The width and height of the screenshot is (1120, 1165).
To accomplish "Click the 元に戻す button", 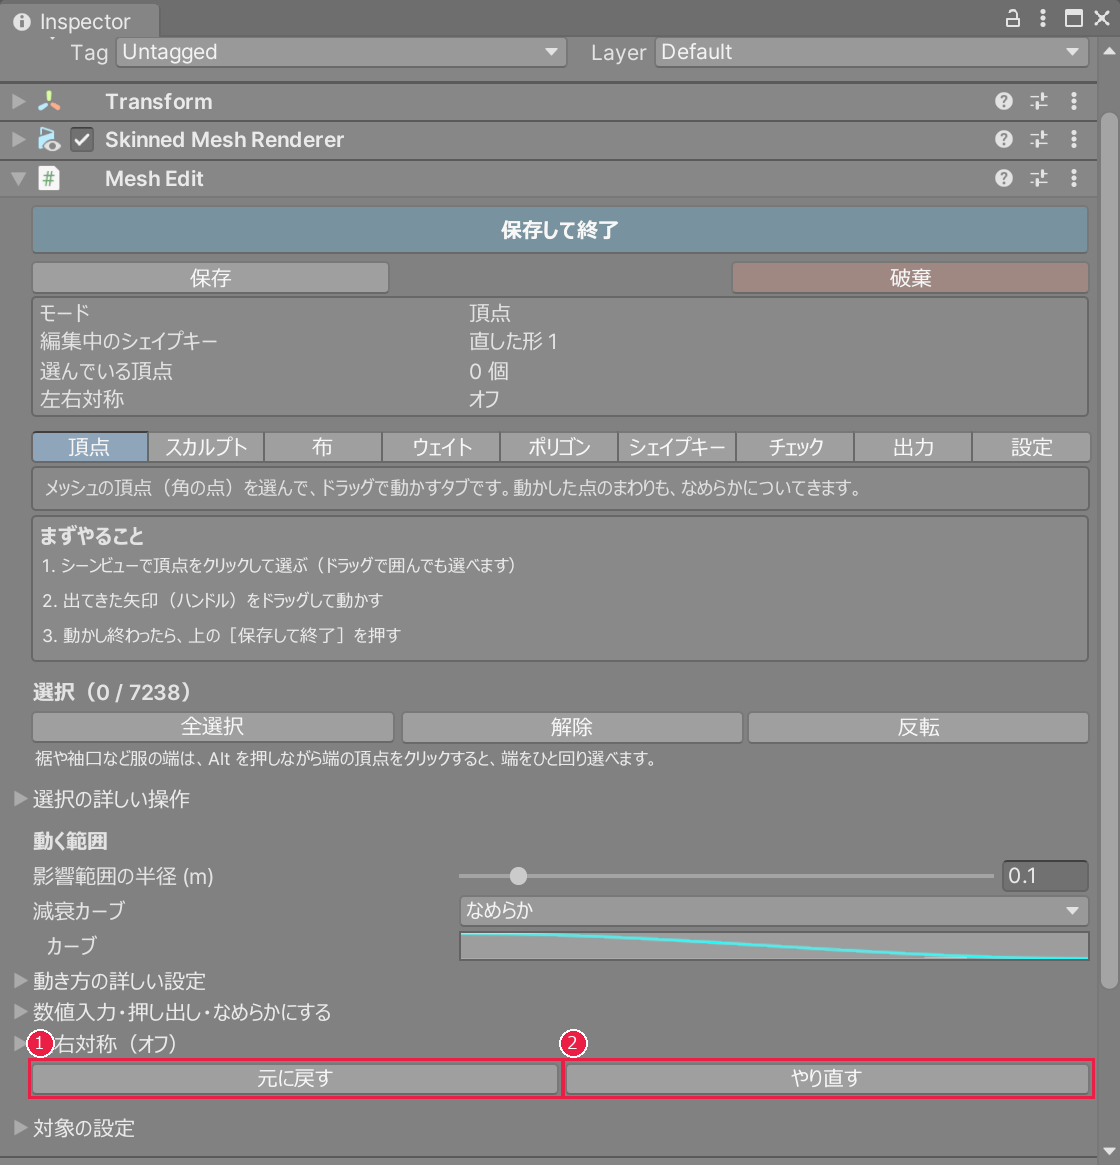I will click(294, 1079).
